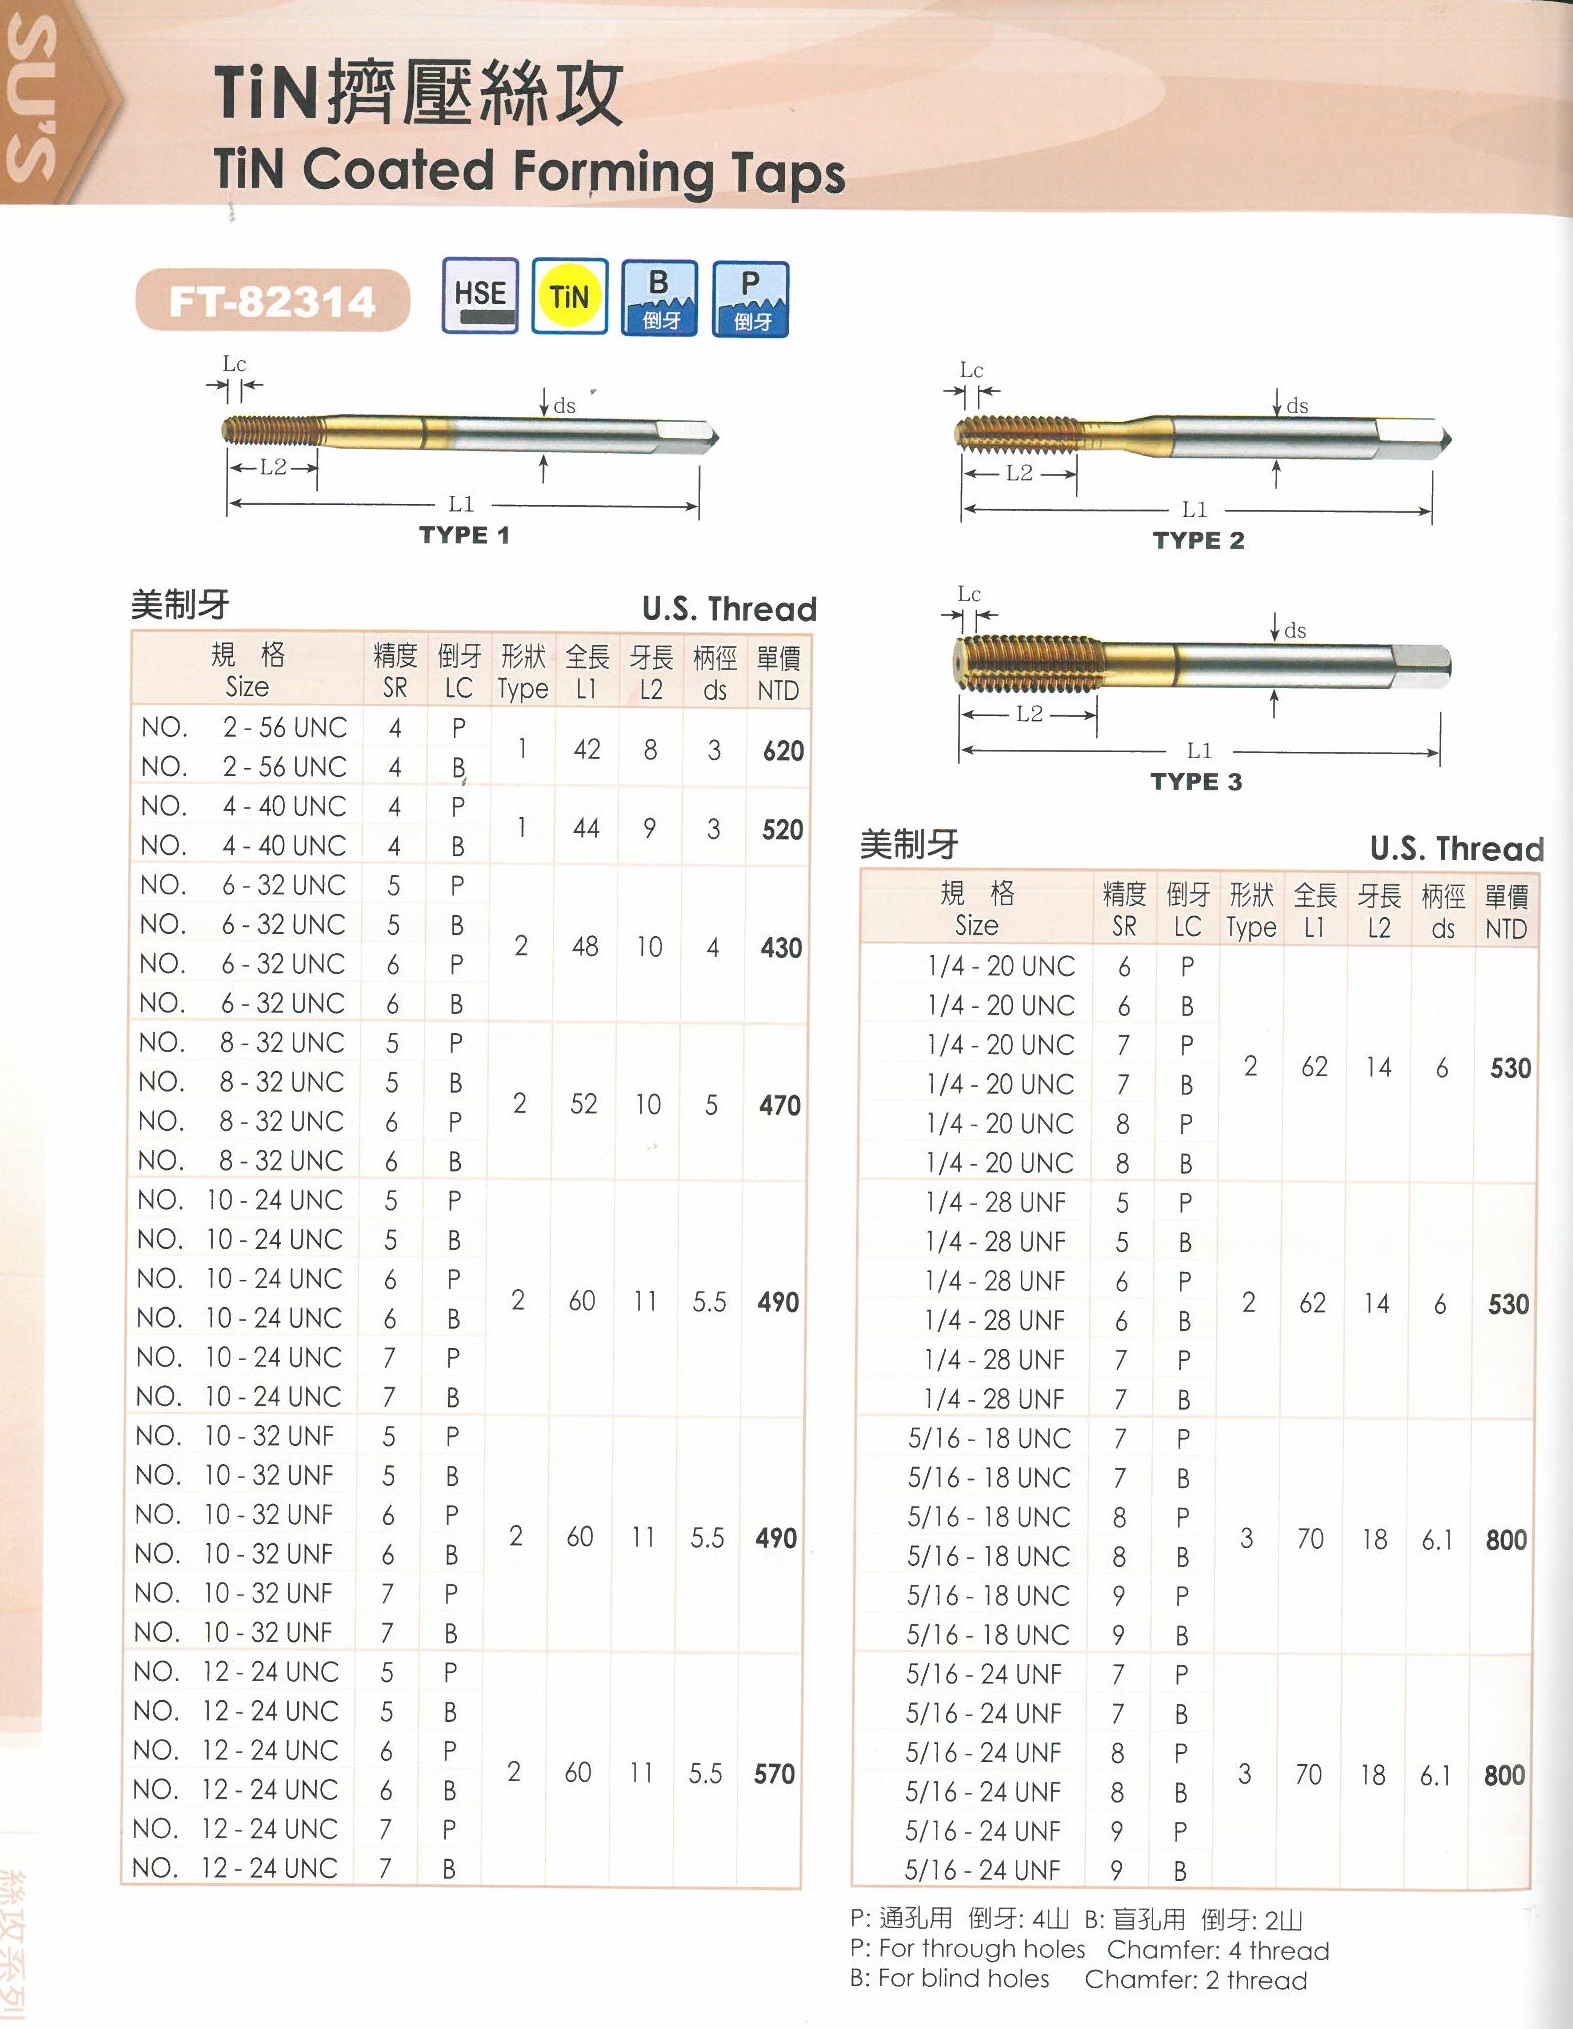Screen dimensions: 1573x2029
Task: Click the '6.1' shank diameter for 5/16-18 UNC
Action: (x=1438, y=1540)
